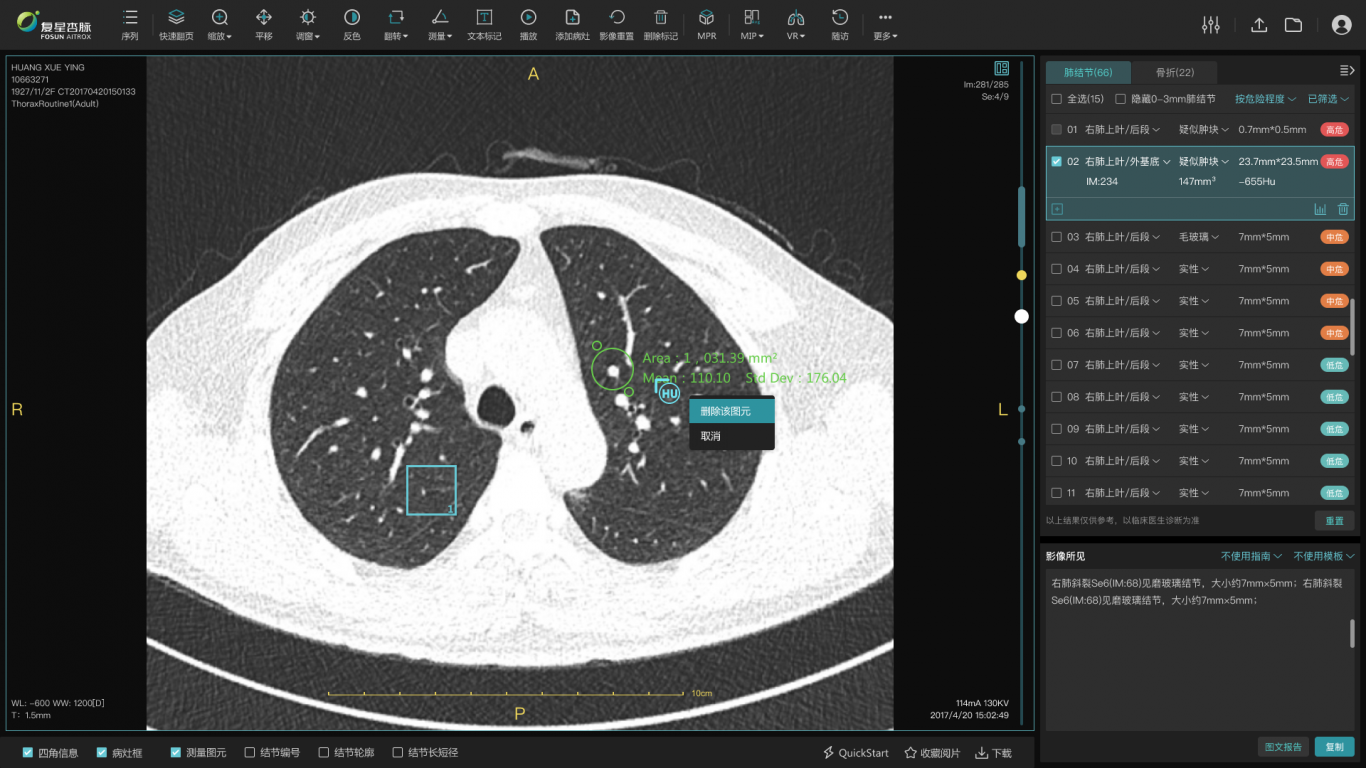Click 复制 copy button

[1334, 746]
